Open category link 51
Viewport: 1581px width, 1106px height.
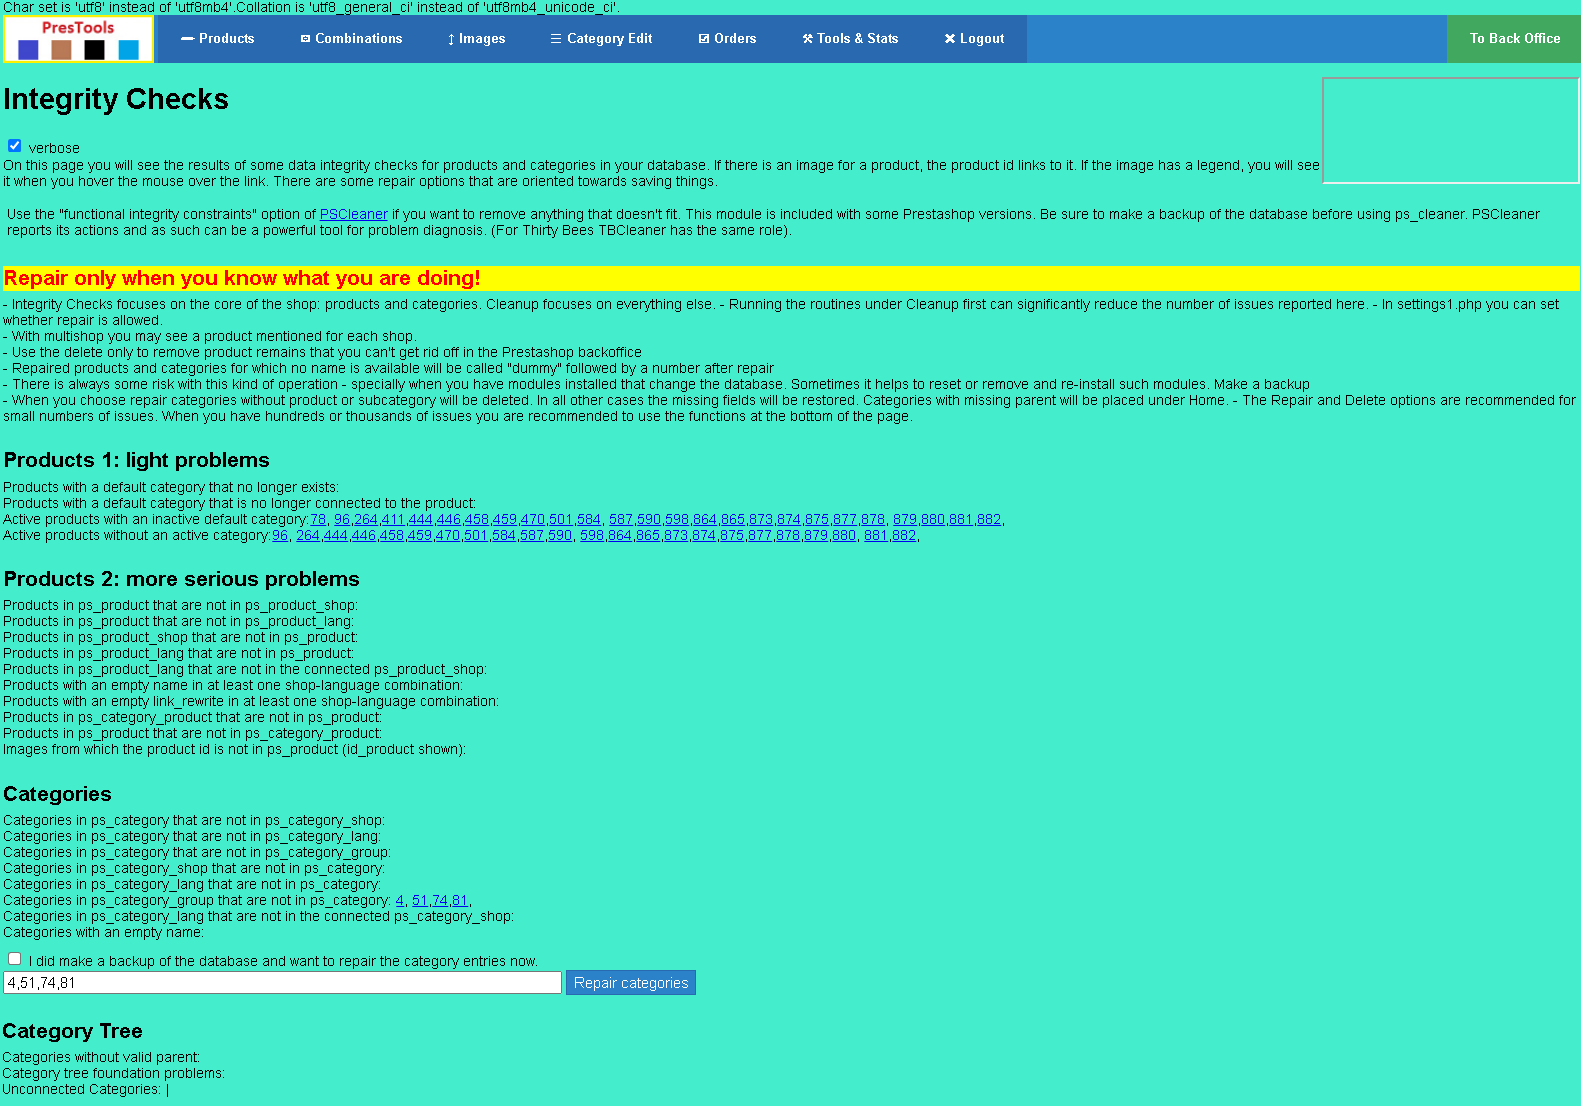pyautogui.click(x=420, y=900)
